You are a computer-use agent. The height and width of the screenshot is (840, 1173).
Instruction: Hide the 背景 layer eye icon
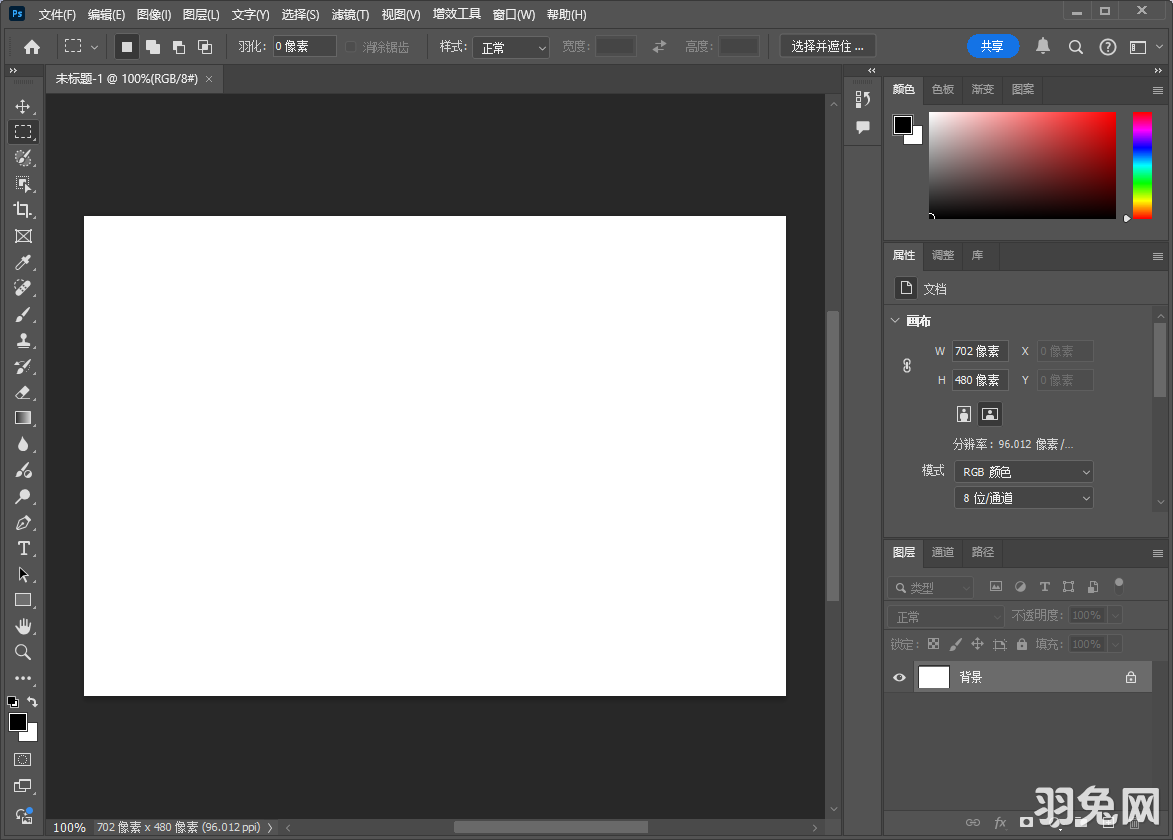tap(899, 678)
